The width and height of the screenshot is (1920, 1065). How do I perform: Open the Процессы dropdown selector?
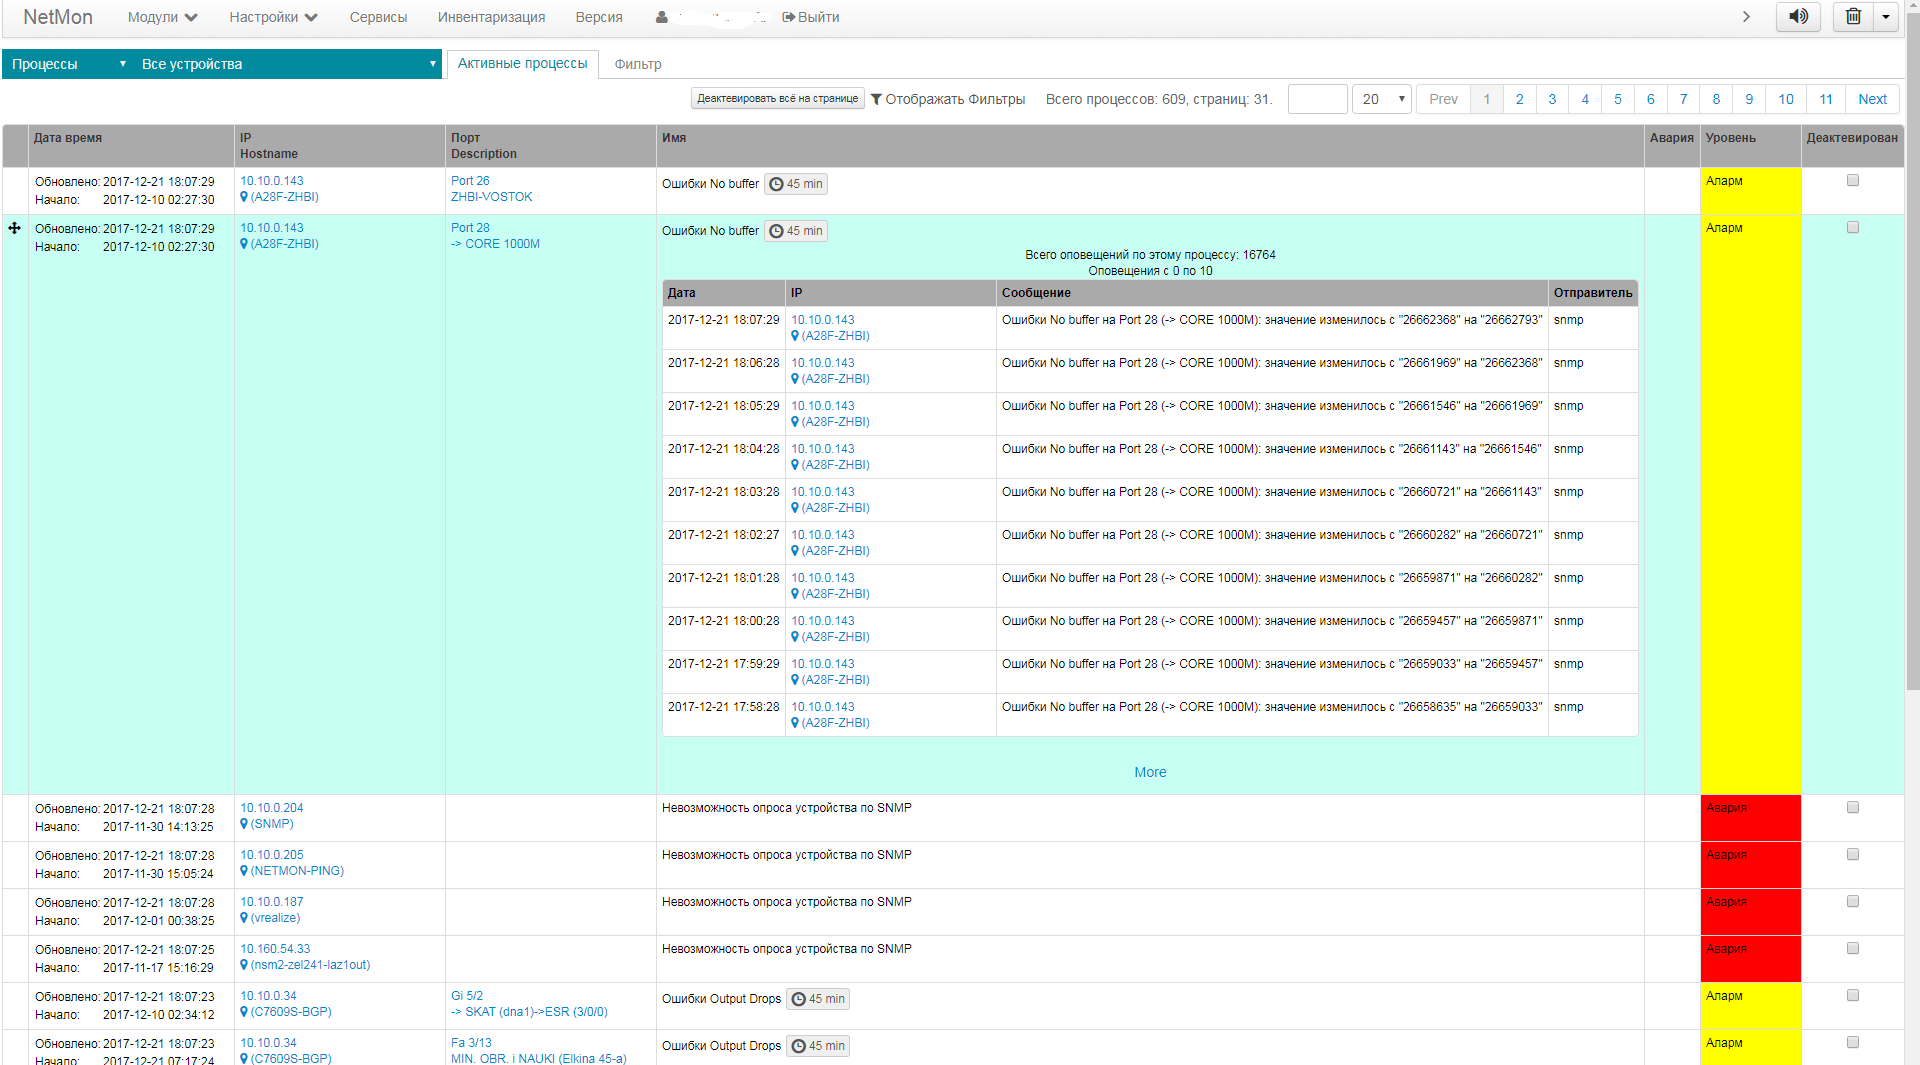click(68, 64)
